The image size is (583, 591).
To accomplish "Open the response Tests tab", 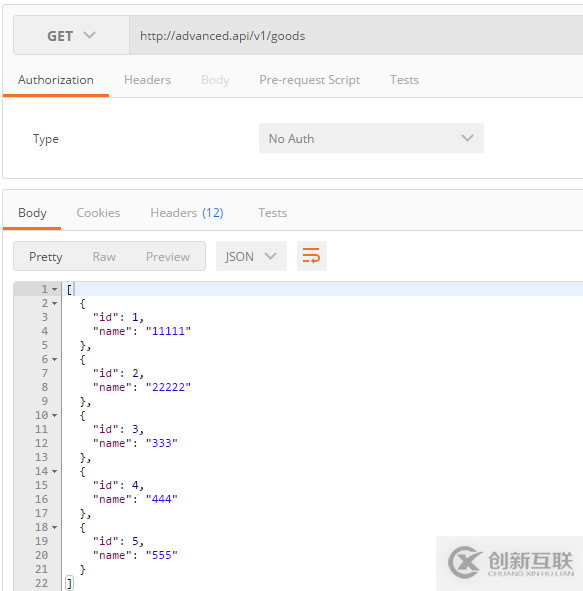I will 272,213.
